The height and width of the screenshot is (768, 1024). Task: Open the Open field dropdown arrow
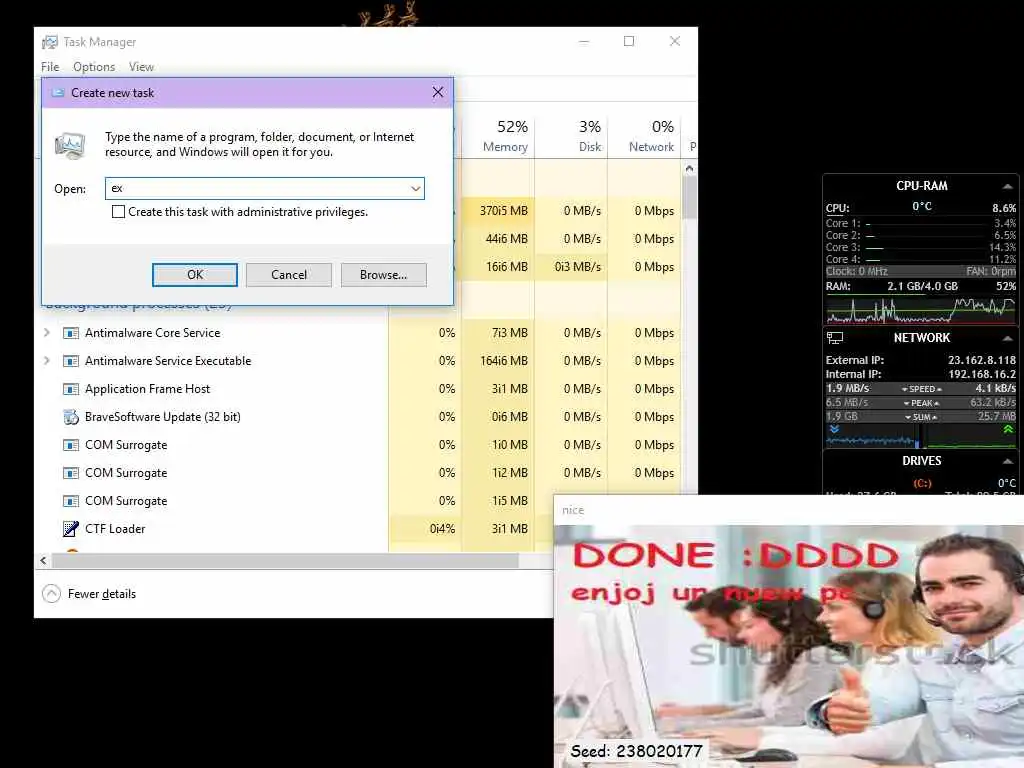[415, 189]
